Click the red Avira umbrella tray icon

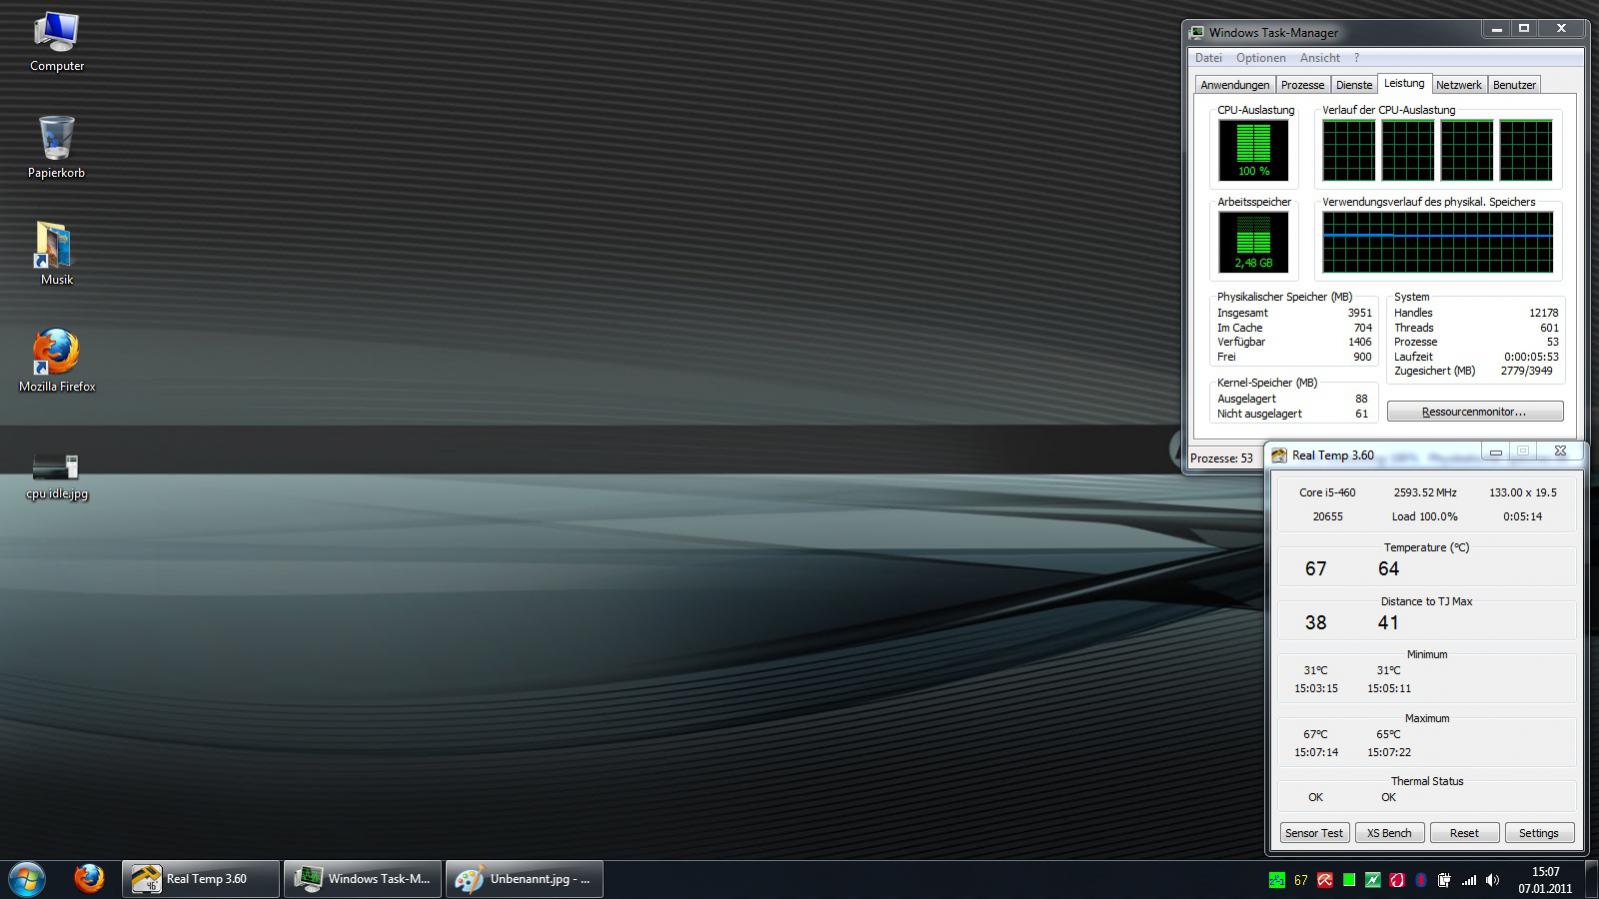(1325, 880)
